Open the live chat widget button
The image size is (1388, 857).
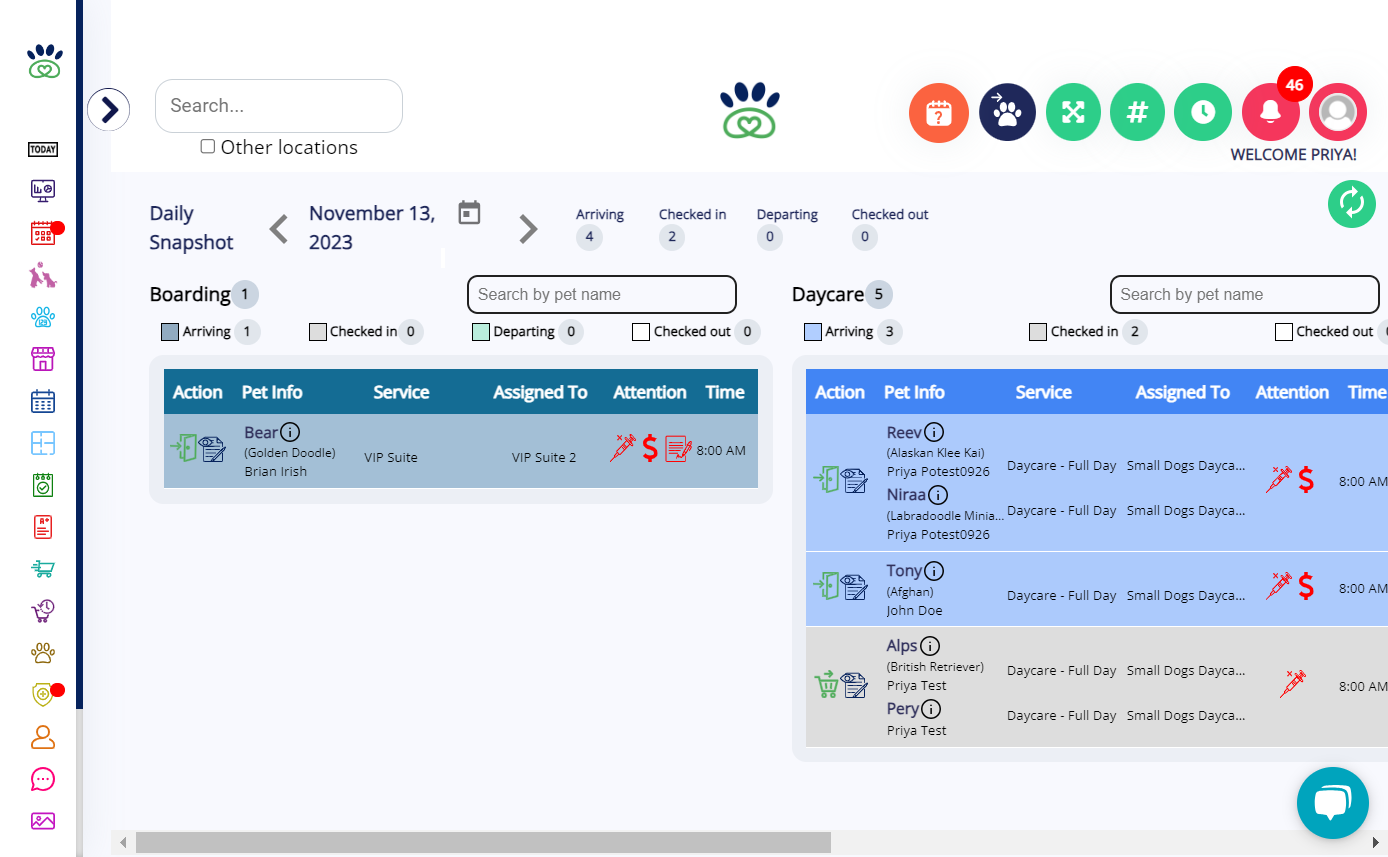1333,803
